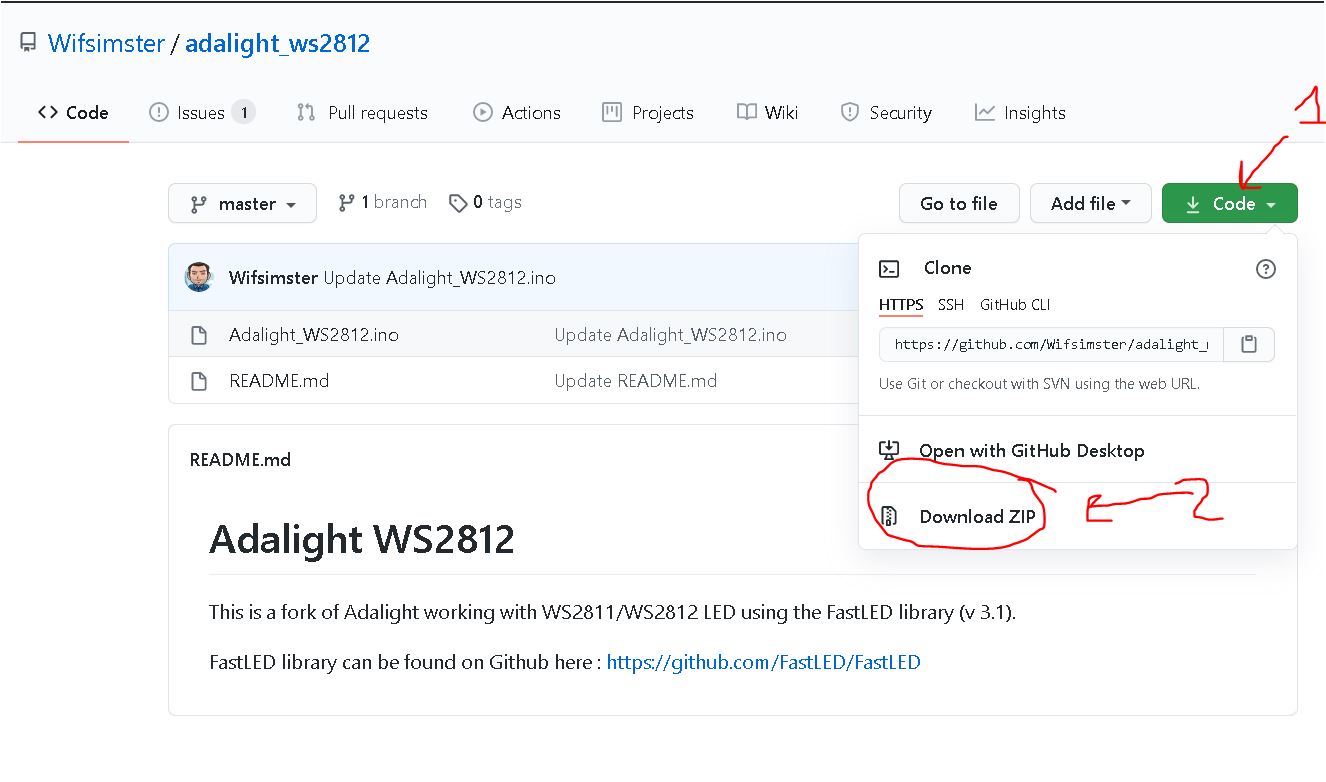
Task: Open the Insights tab
Action: tap(1020, 113)
